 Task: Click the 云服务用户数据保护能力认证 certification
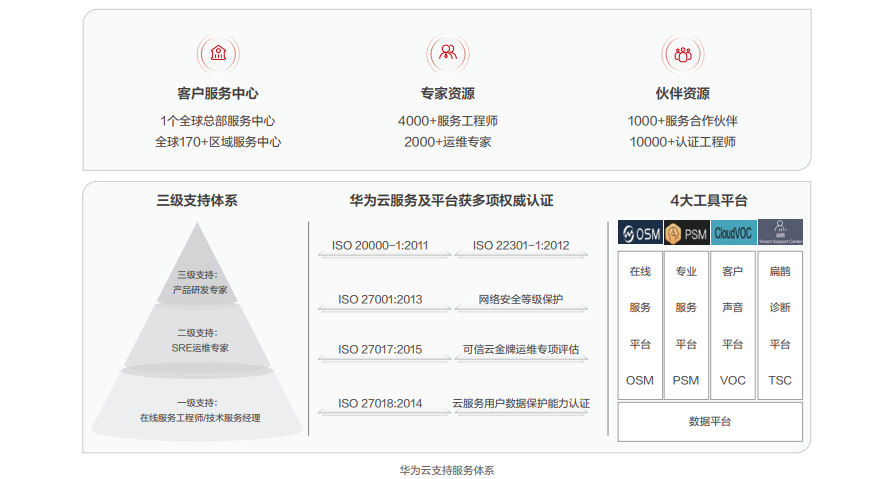[x=521, y=404]
